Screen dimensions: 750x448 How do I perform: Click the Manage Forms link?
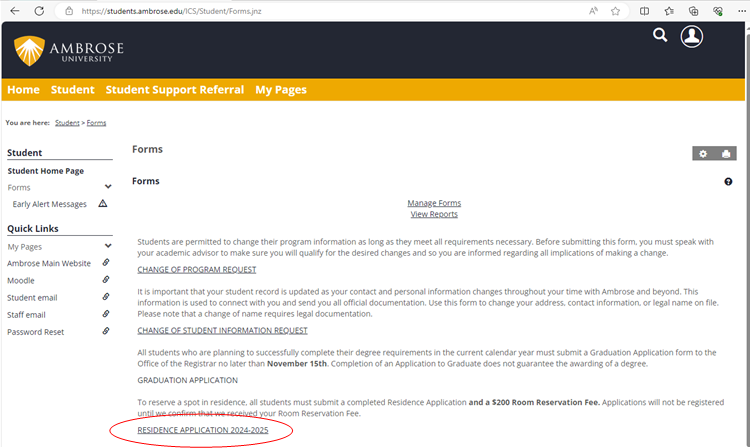pos(434,203)
